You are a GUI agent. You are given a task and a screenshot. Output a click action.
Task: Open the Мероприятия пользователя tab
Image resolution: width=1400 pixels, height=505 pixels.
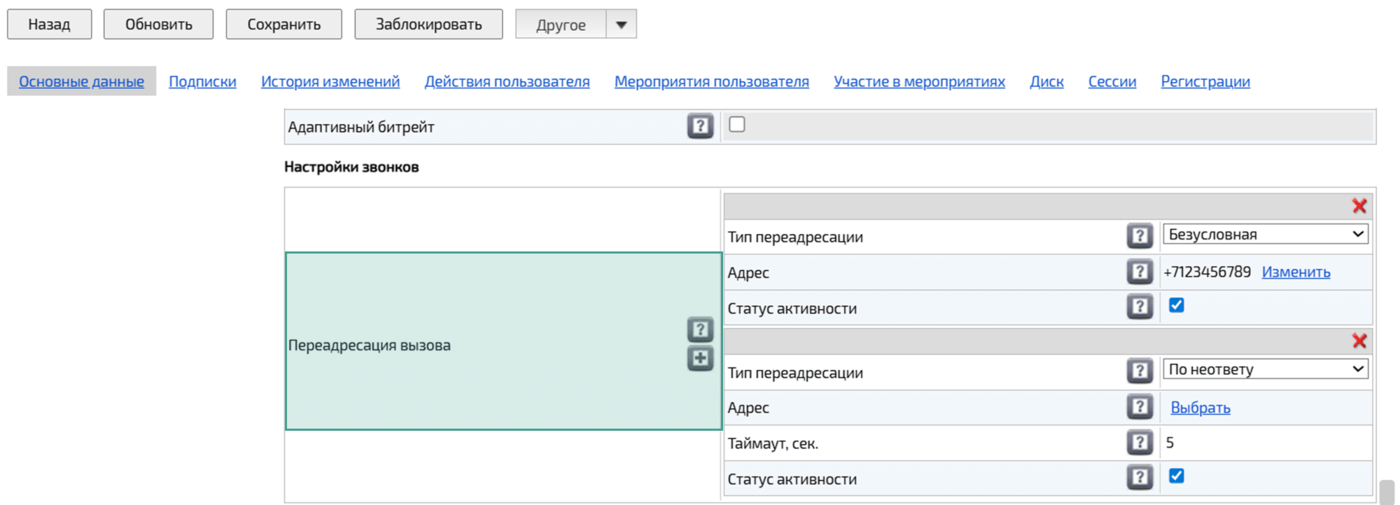point(712,82)
